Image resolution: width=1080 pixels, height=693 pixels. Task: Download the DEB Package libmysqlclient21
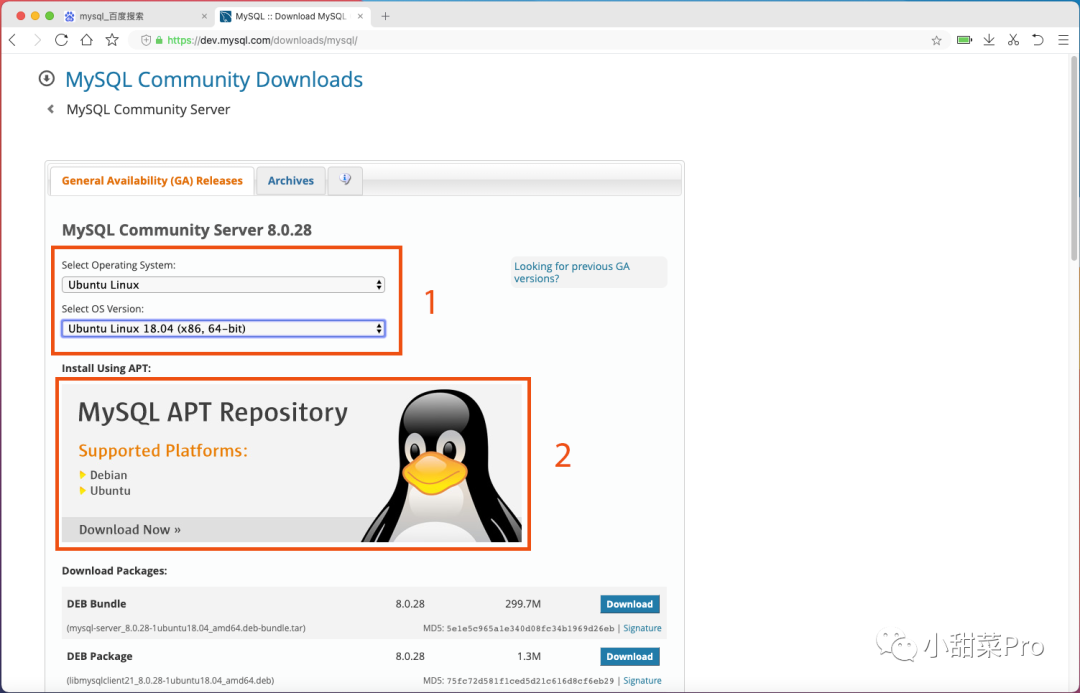tap(630, 656)
